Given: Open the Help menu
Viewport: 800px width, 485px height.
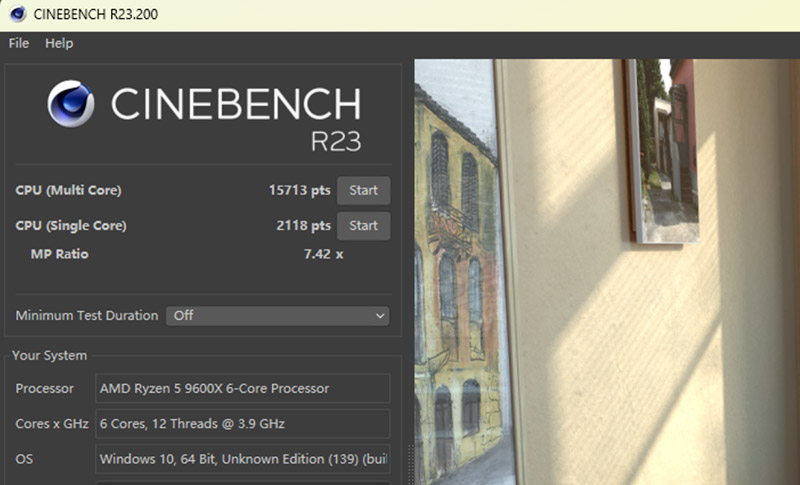Looking at the screenshot, I should (x=59, y=43).
